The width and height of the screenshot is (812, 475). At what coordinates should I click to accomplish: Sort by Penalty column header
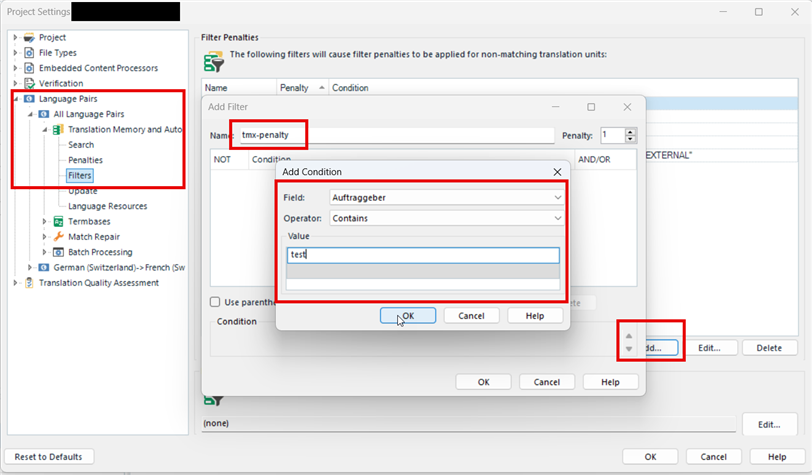tap(302, 88)
